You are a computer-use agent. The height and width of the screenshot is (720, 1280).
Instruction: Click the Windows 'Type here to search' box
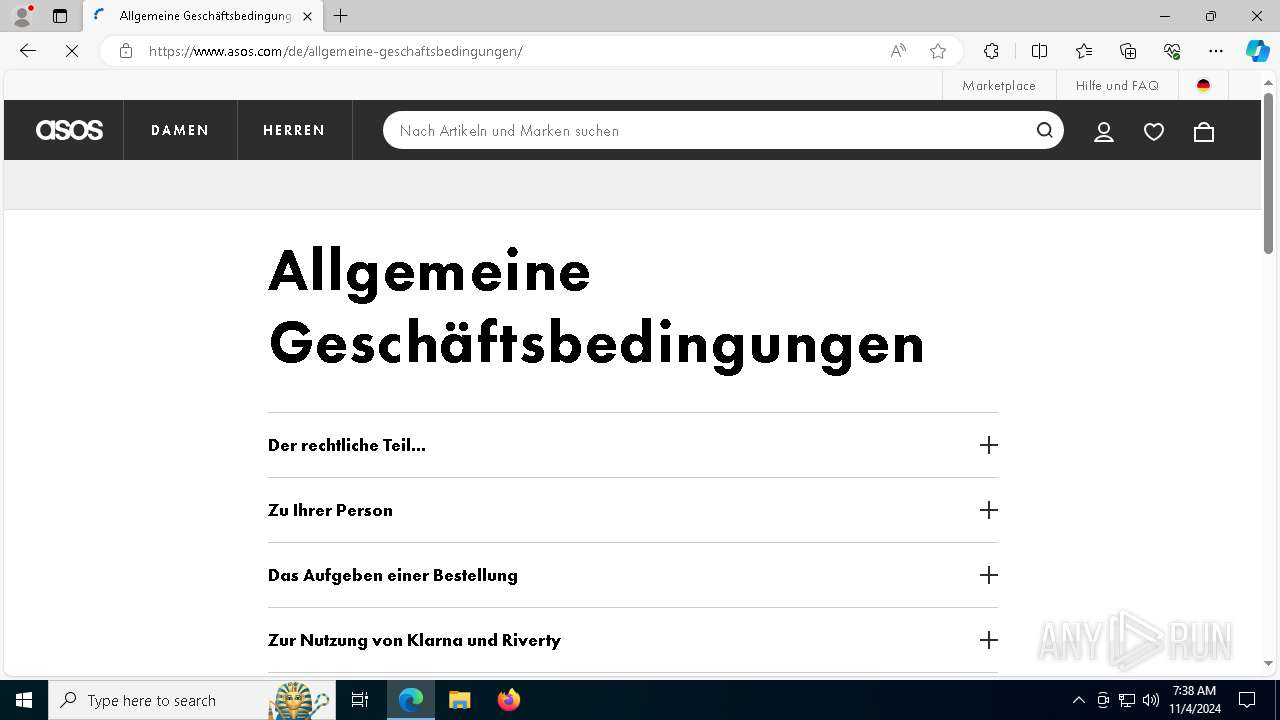(x=190, y=700)
